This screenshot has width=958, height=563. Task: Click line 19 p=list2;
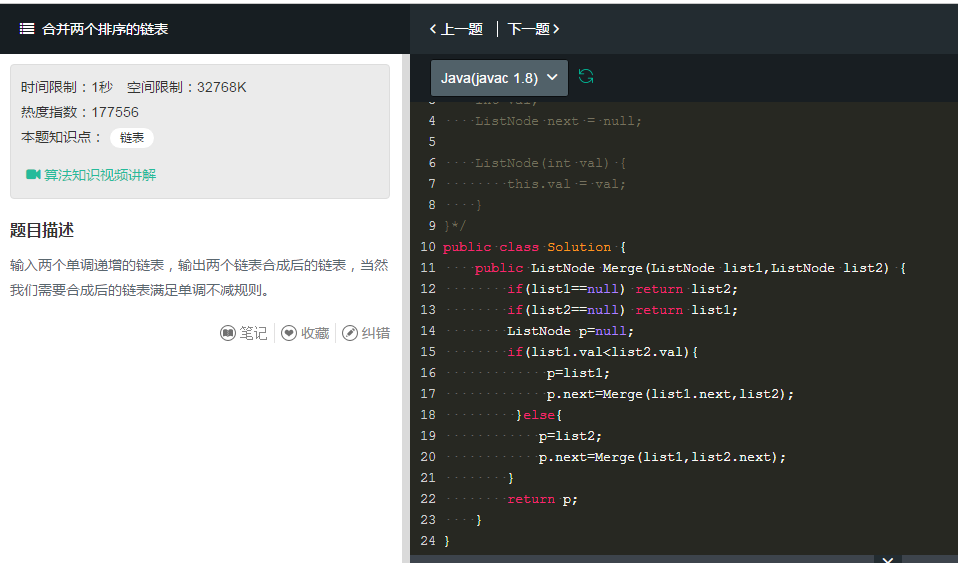[x=570, y=436]
